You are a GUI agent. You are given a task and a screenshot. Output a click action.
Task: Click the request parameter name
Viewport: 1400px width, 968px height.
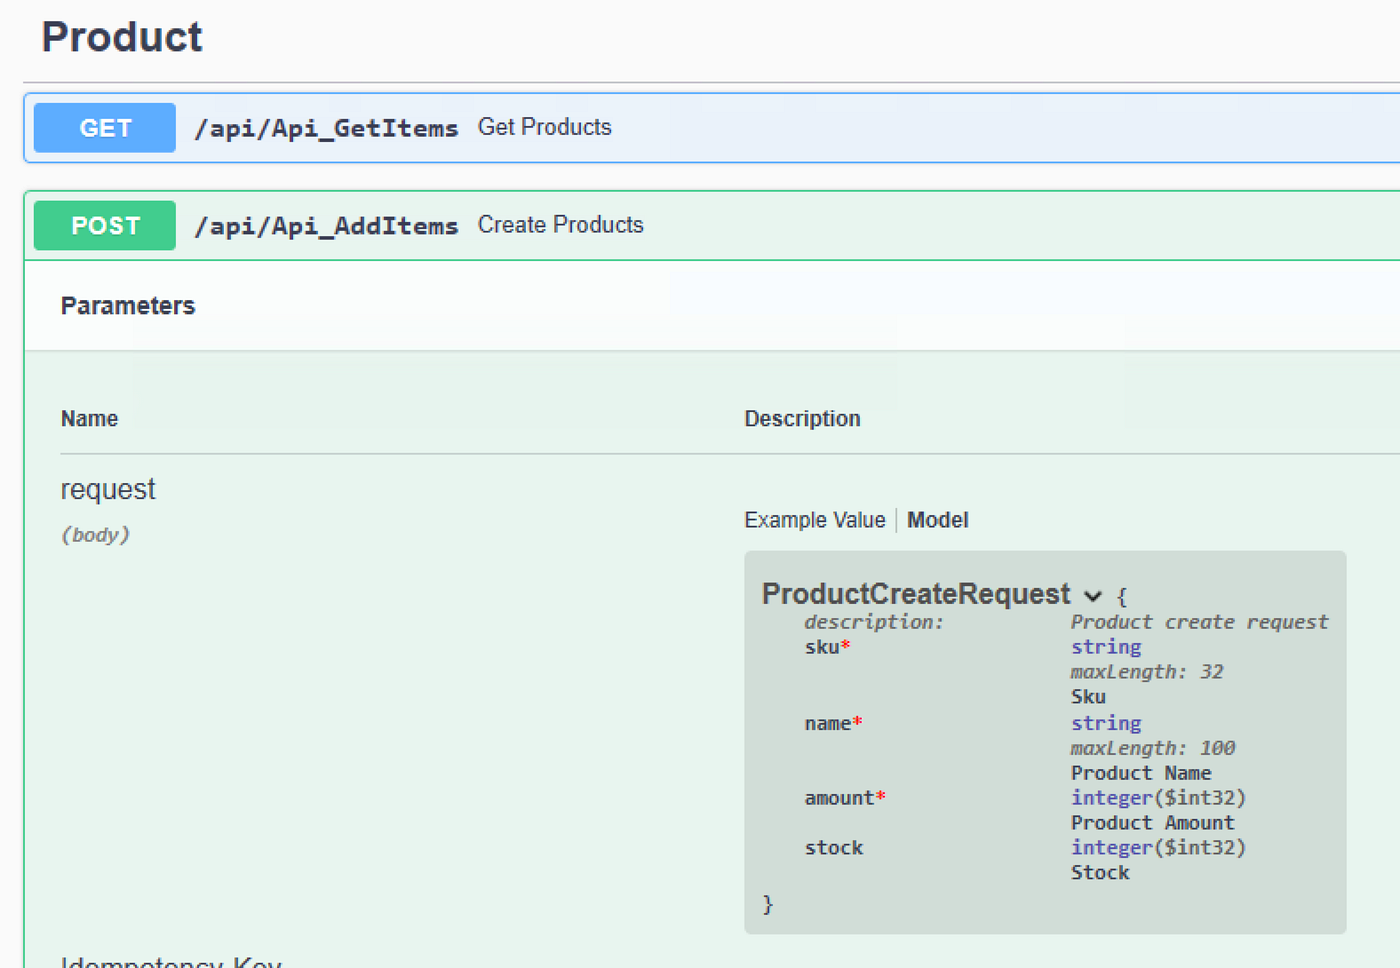coord(108,489)
